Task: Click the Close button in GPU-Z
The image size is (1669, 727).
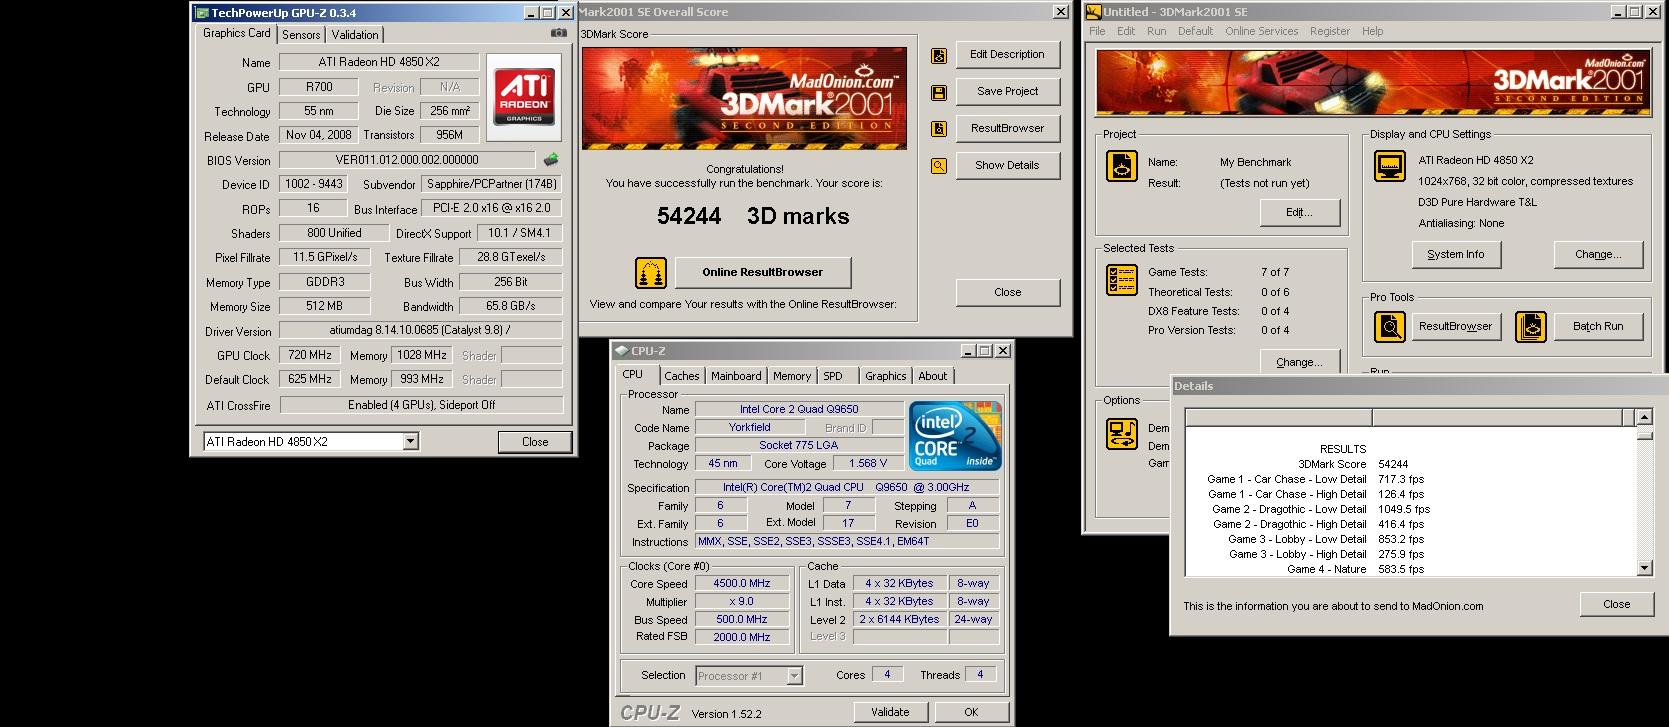Action: [x=535, y=441]
